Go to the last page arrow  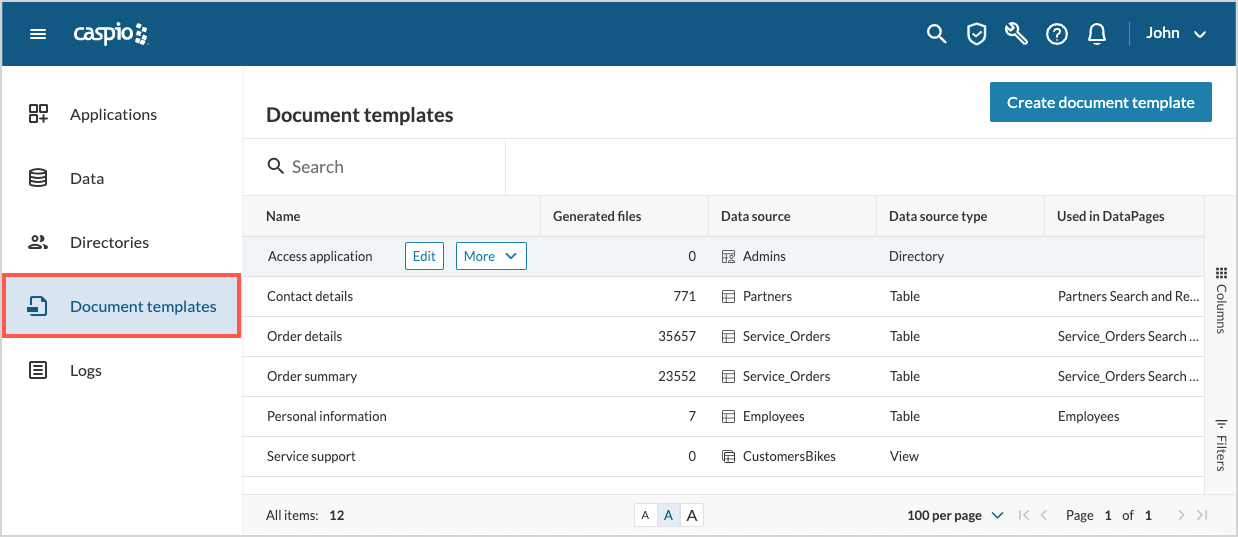(x=1202, y=515)
